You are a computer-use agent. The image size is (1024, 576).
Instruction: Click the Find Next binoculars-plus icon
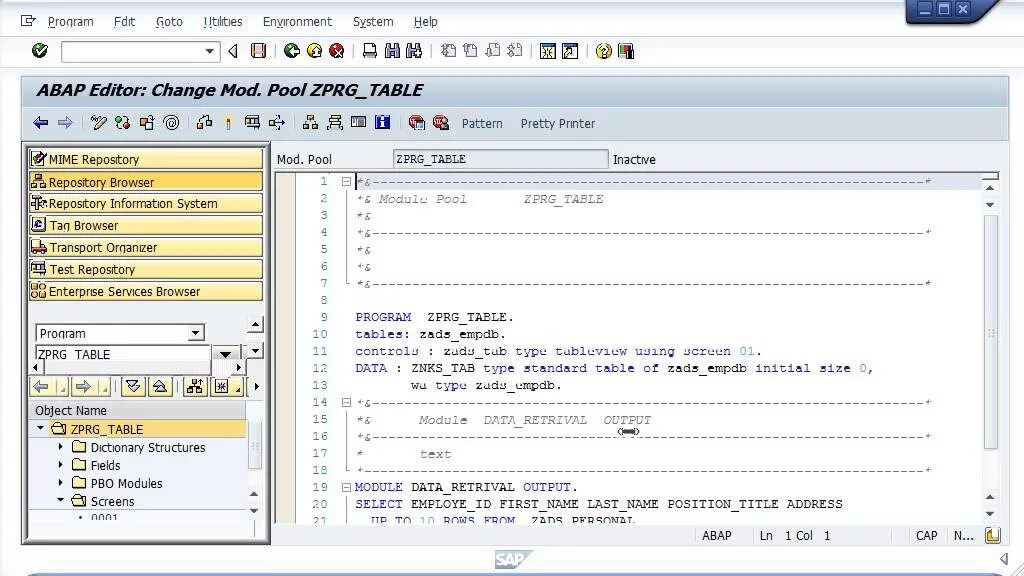tap(414, 51)
